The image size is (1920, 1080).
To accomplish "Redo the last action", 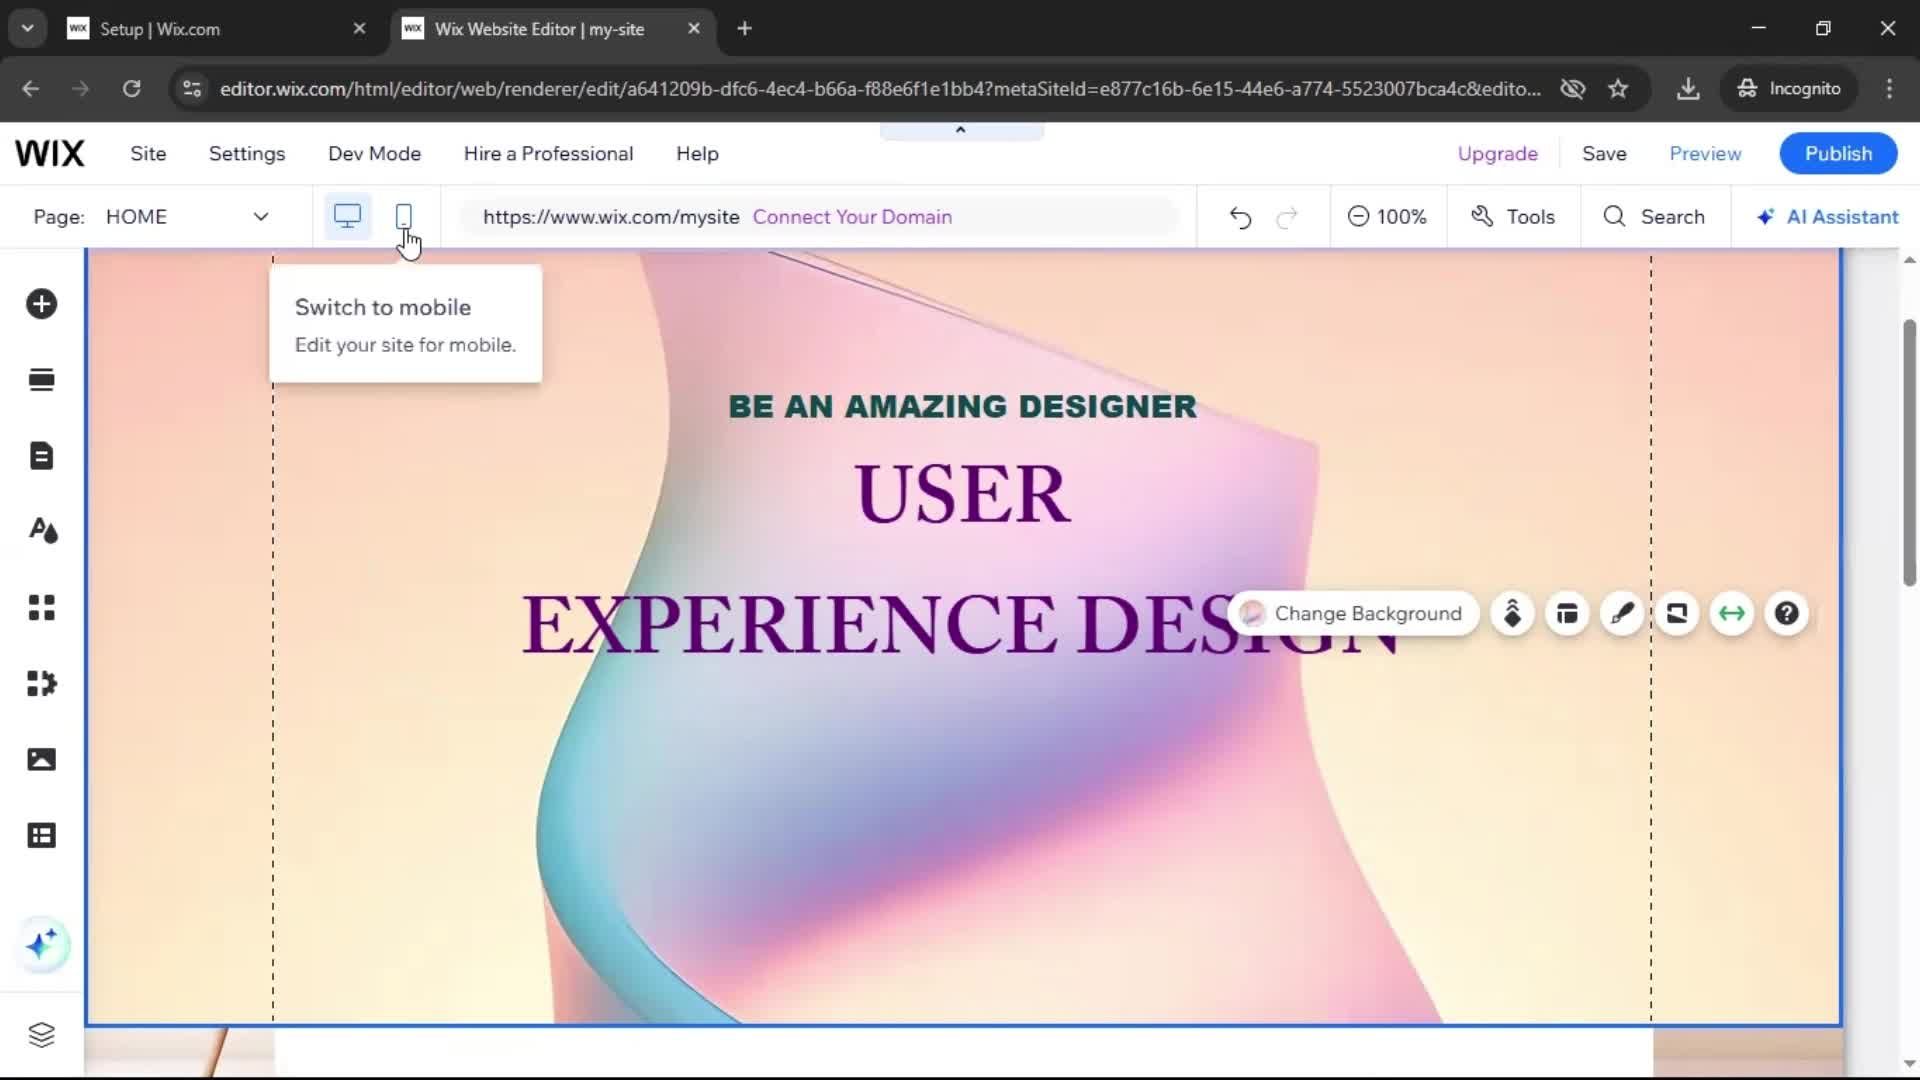I will point(1287,217).
